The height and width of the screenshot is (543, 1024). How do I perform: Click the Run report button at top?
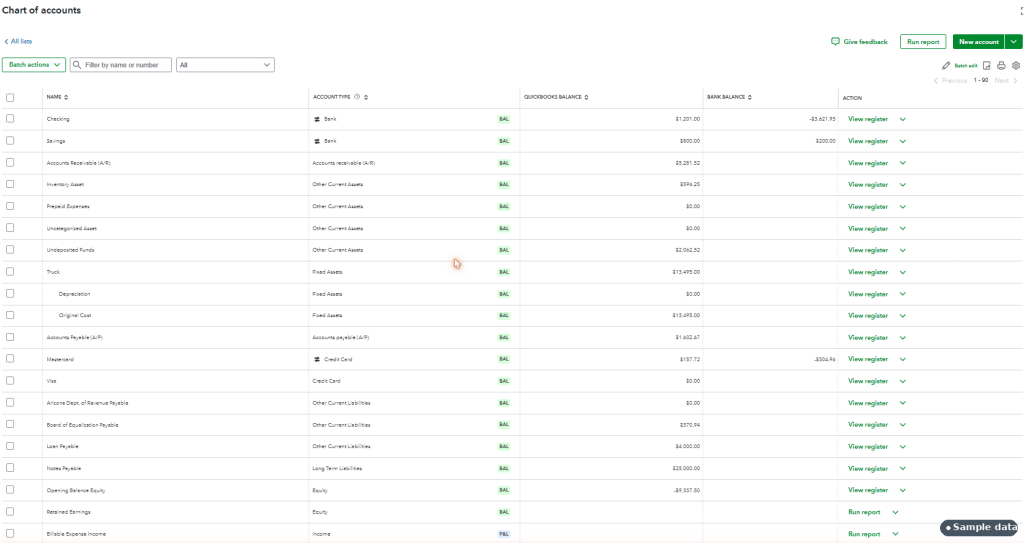tap(923, 42)
